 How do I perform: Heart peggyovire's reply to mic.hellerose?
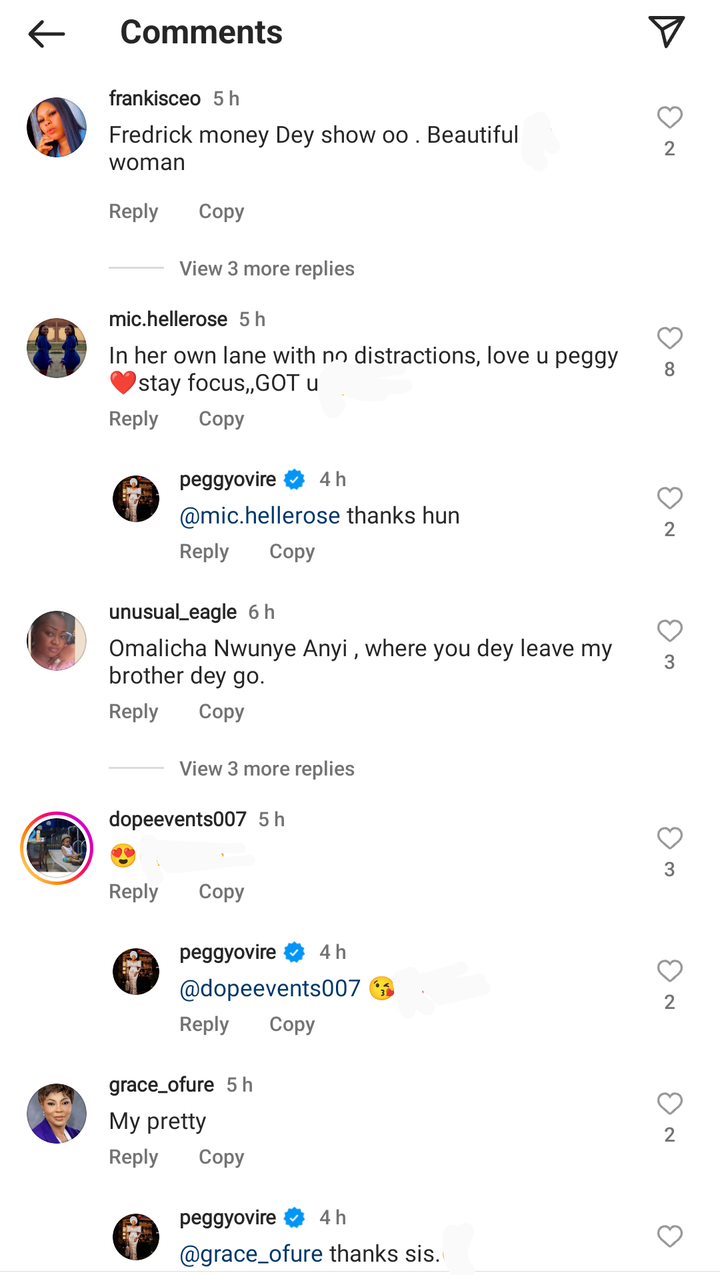point(669,498)
